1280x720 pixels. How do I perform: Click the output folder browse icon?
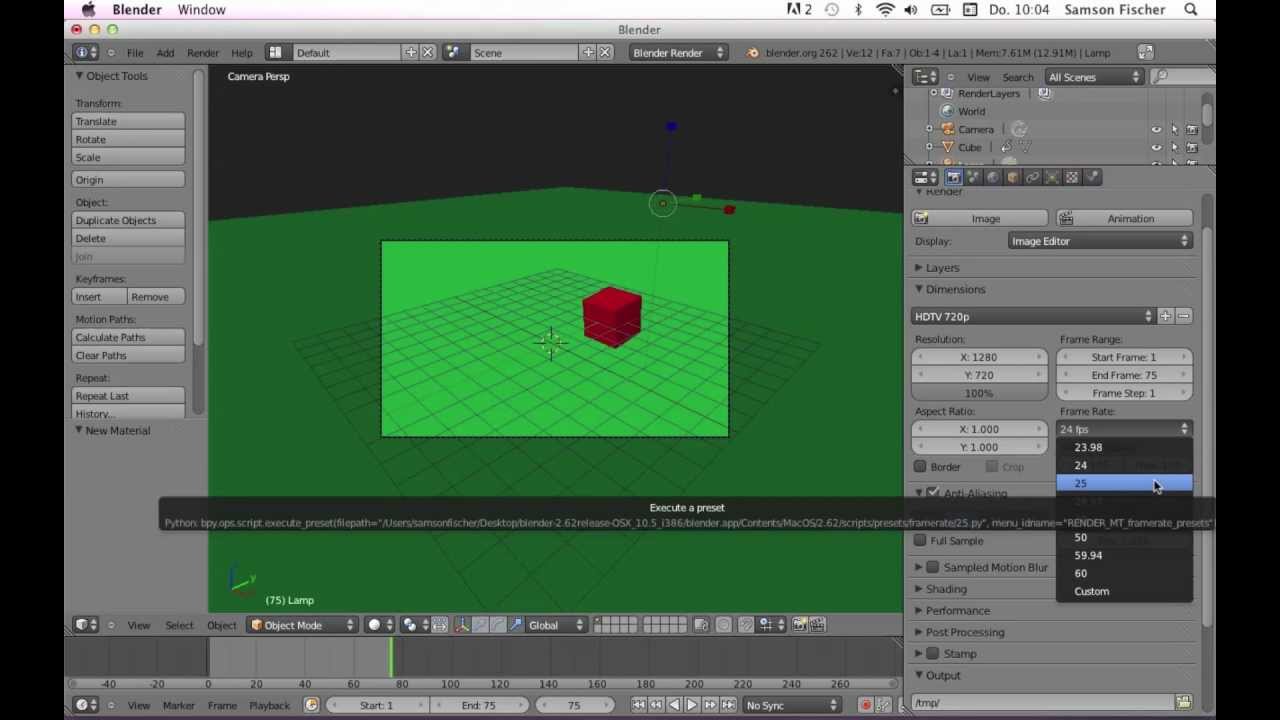click(x=1184, y=703)
